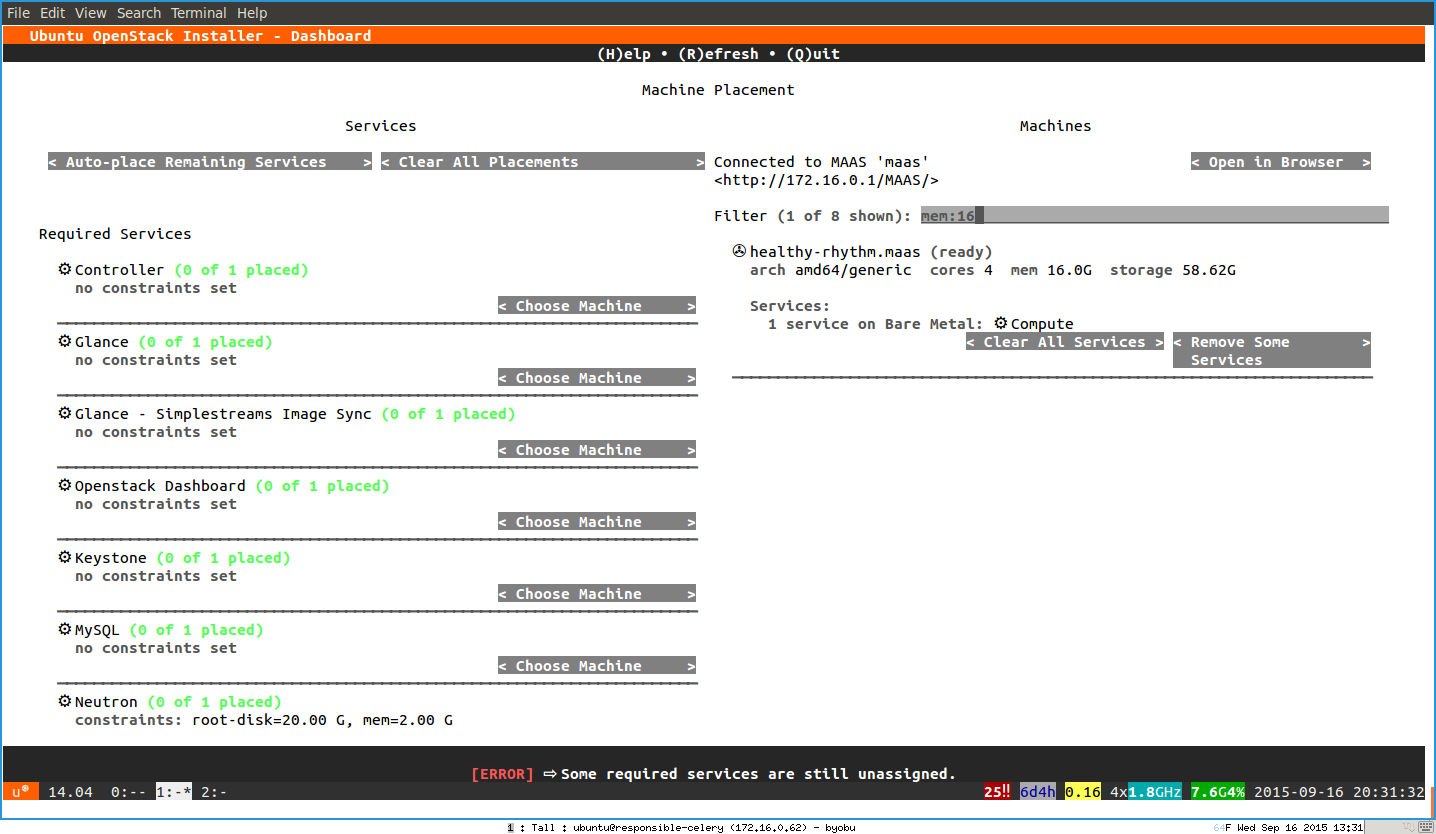Click the Compute service name under Services
The height and width of the screenshot is (834, 1436).
[1042, 324]
